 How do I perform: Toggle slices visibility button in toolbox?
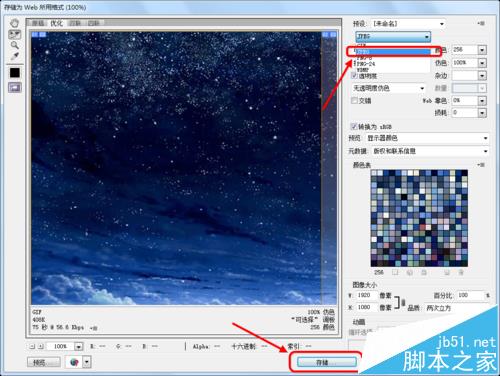point(15,87)
